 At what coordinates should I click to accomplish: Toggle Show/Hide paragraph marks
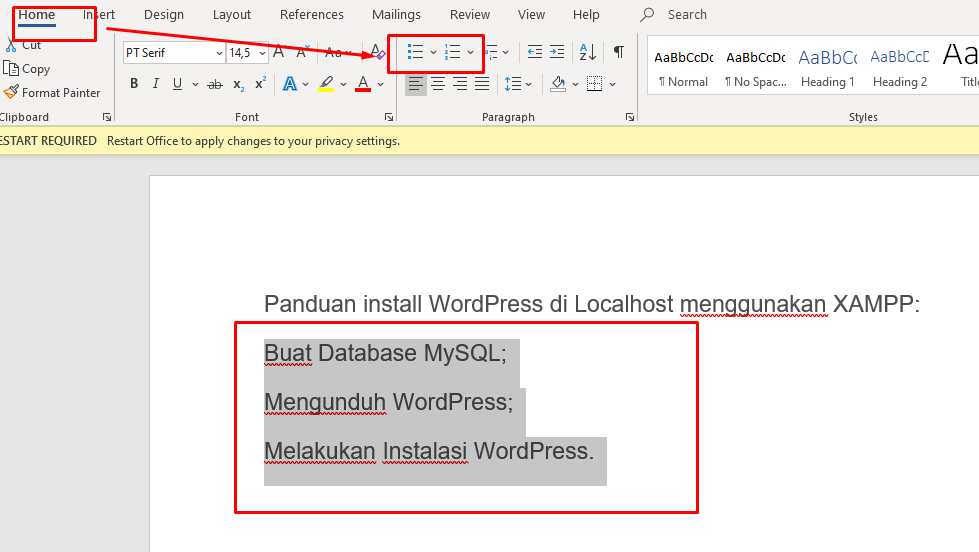click(x=618, y=52)
